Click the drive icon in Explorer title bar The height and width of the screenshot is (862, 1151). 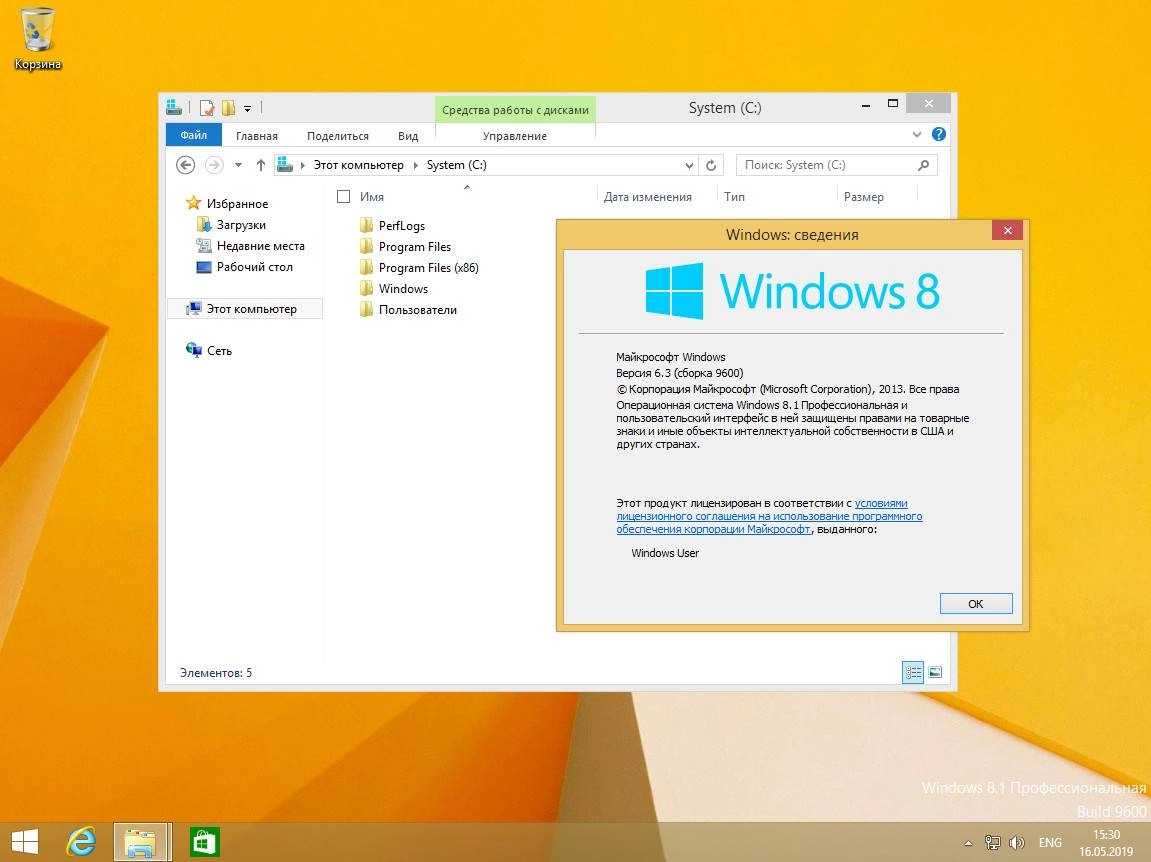[174, 107]
